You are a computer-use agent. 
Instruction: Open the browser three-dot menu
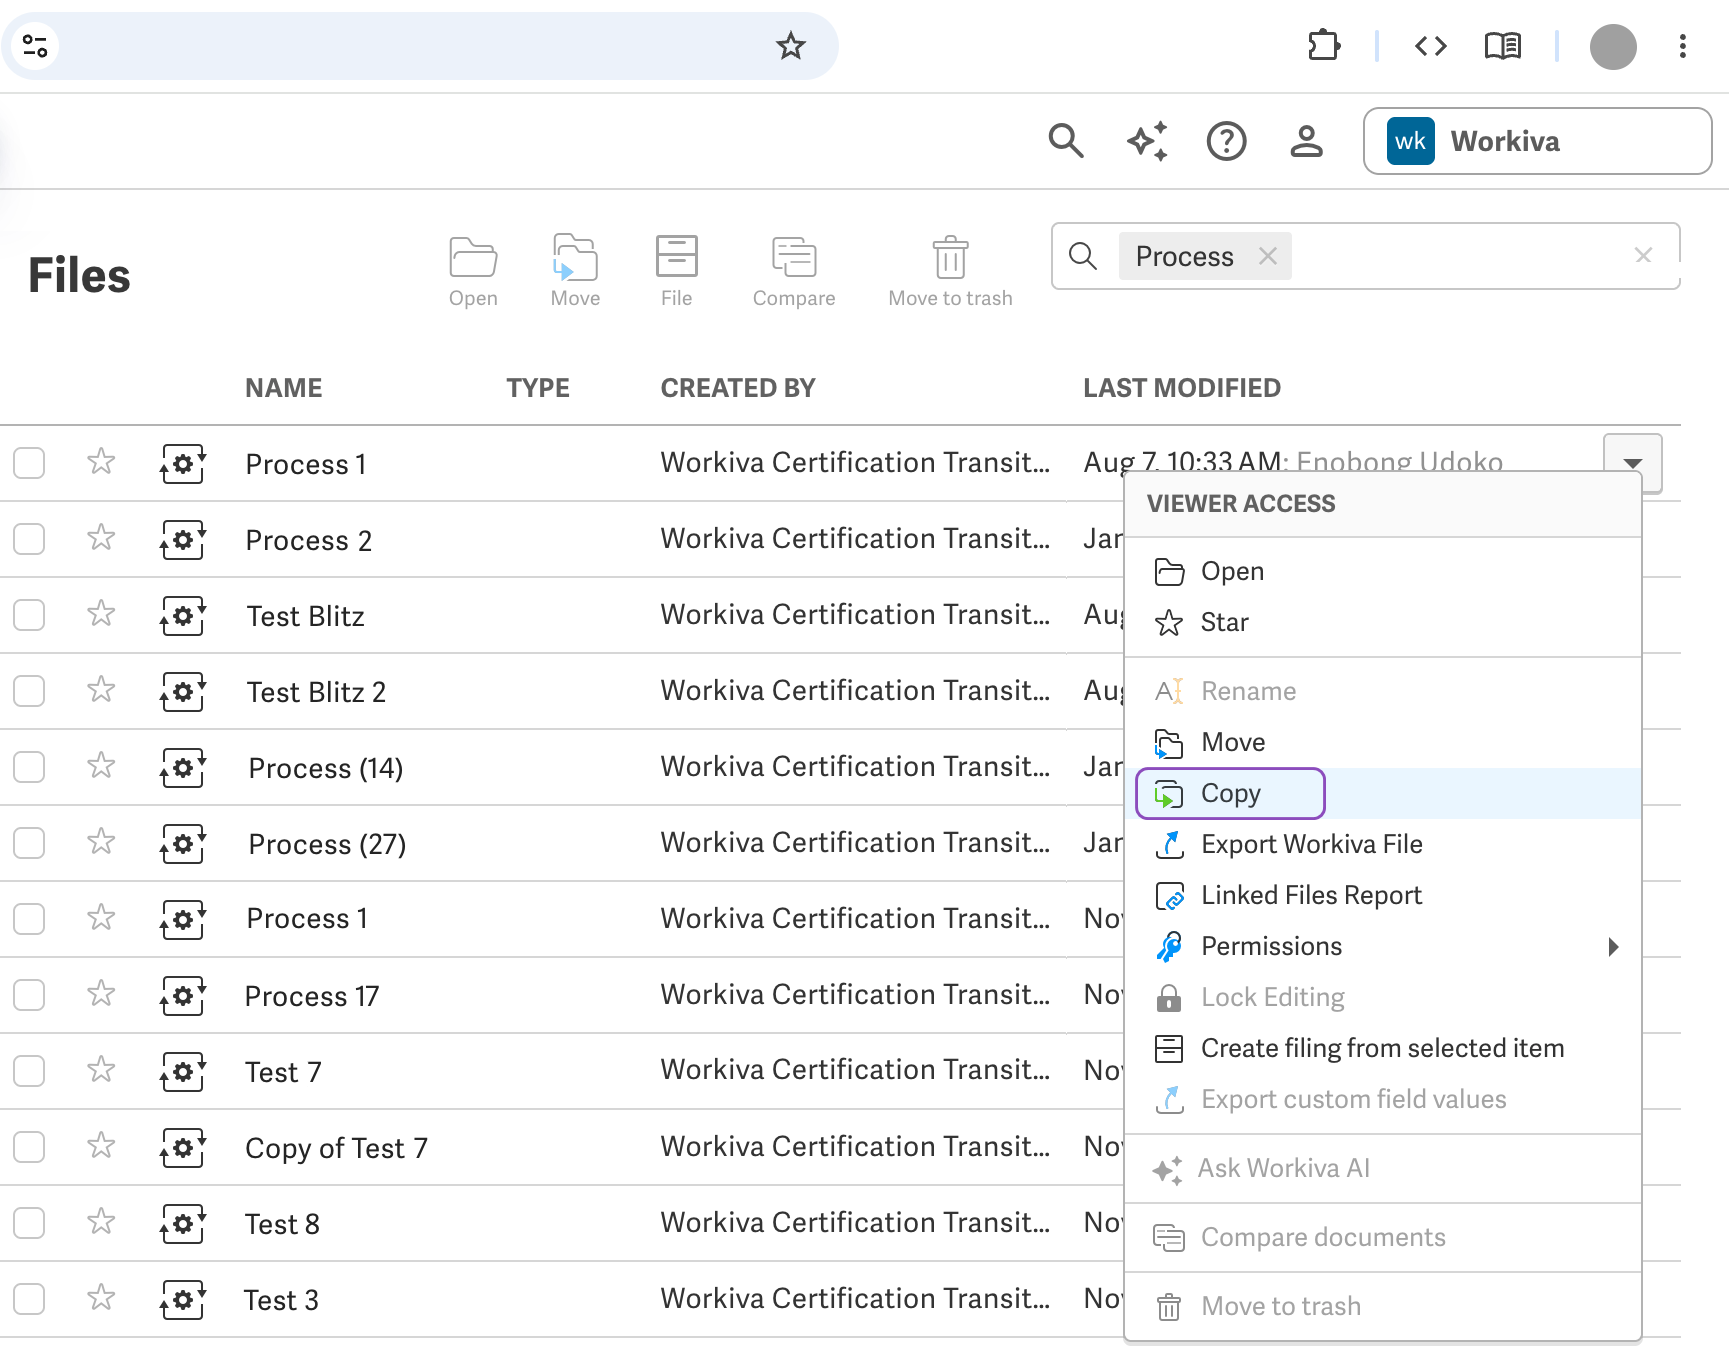(x=1683, y=46)
